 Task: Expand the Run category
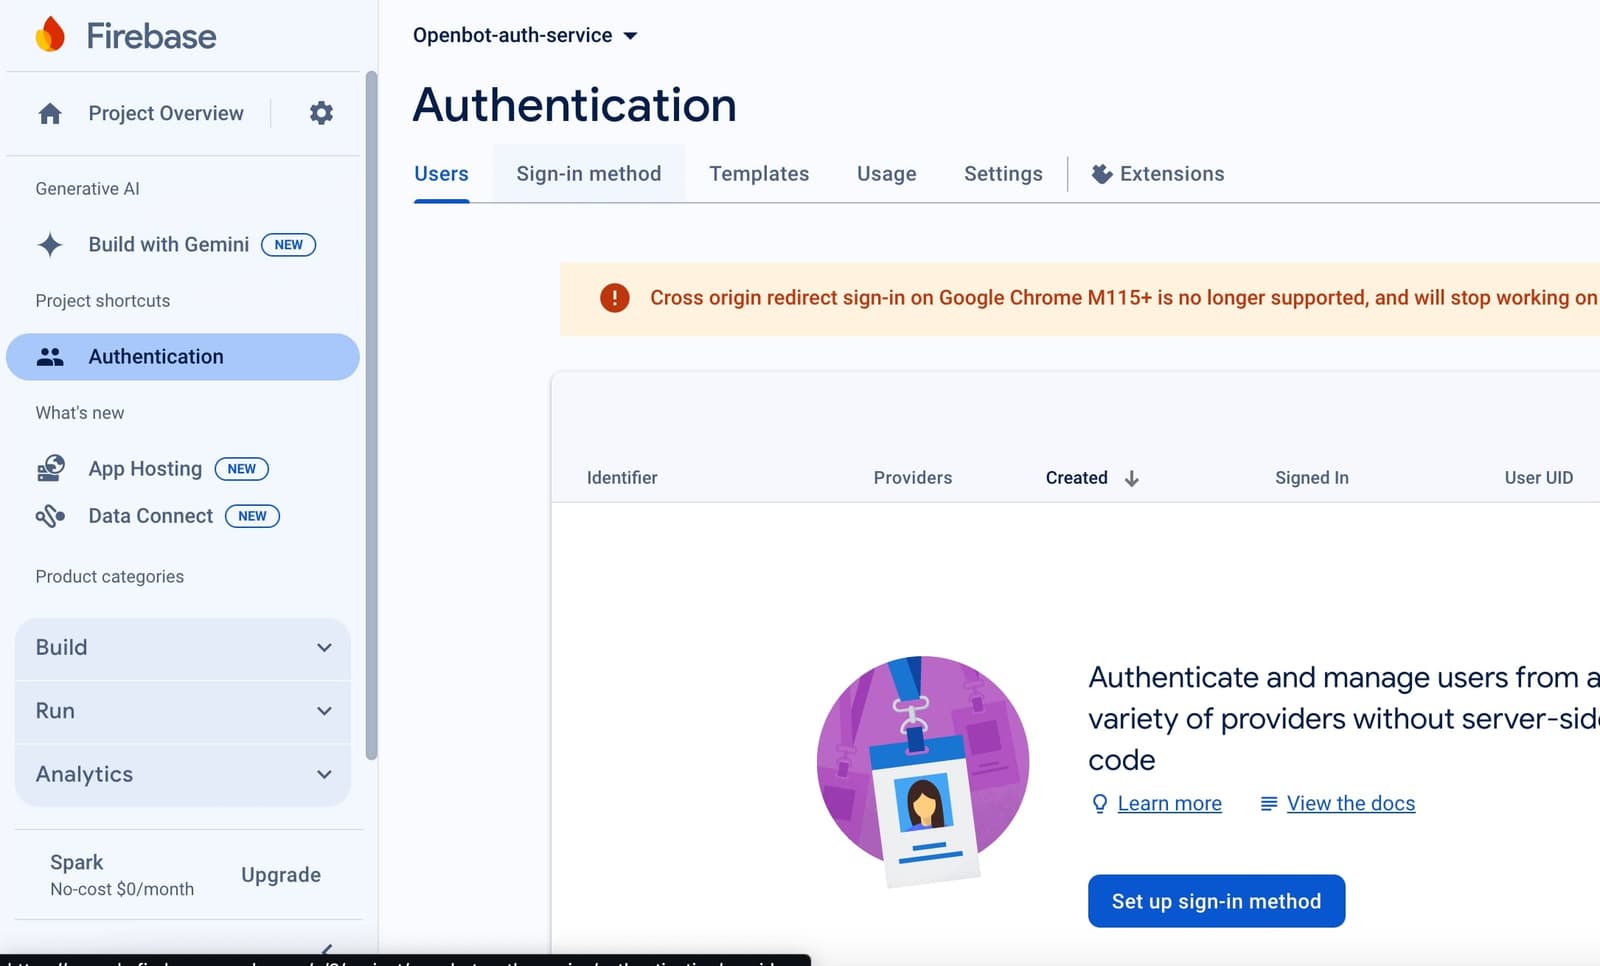coord(183,711)
